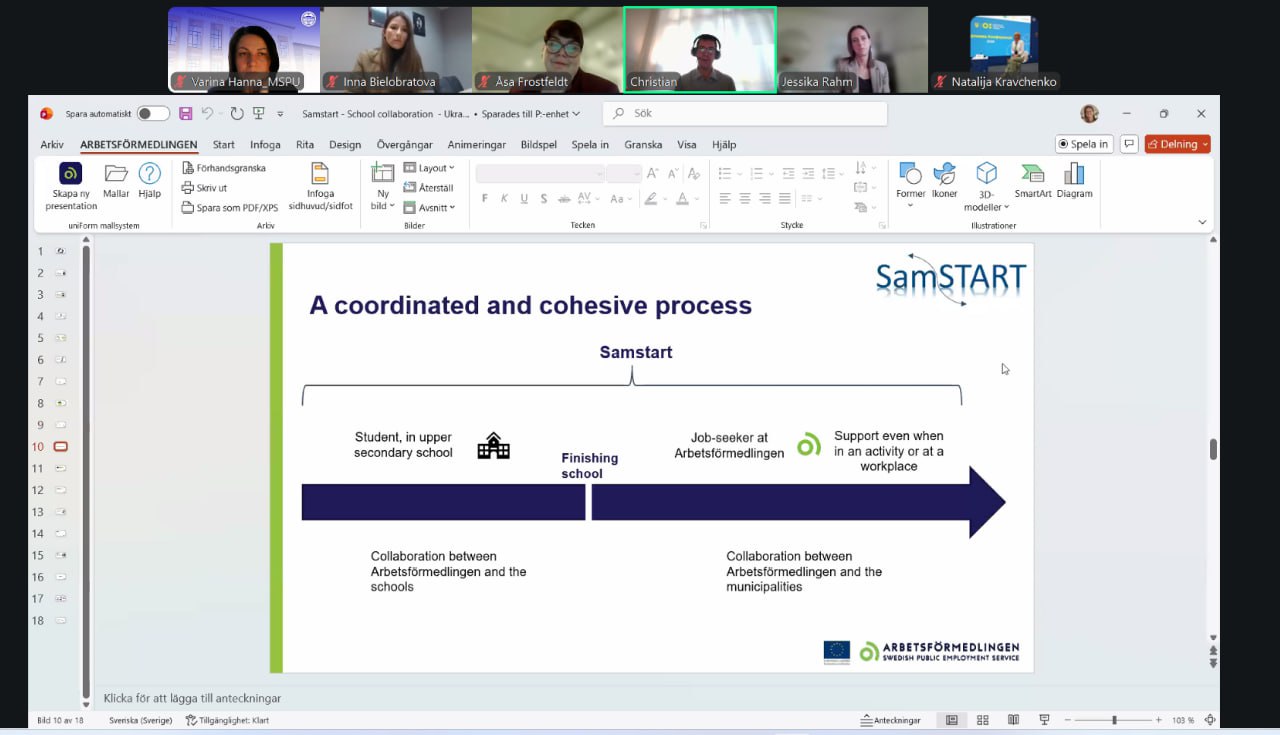Click the save disk icon
Image resolution: width=1280 pixels, height=735 pixels.
(x=186, y=114)
